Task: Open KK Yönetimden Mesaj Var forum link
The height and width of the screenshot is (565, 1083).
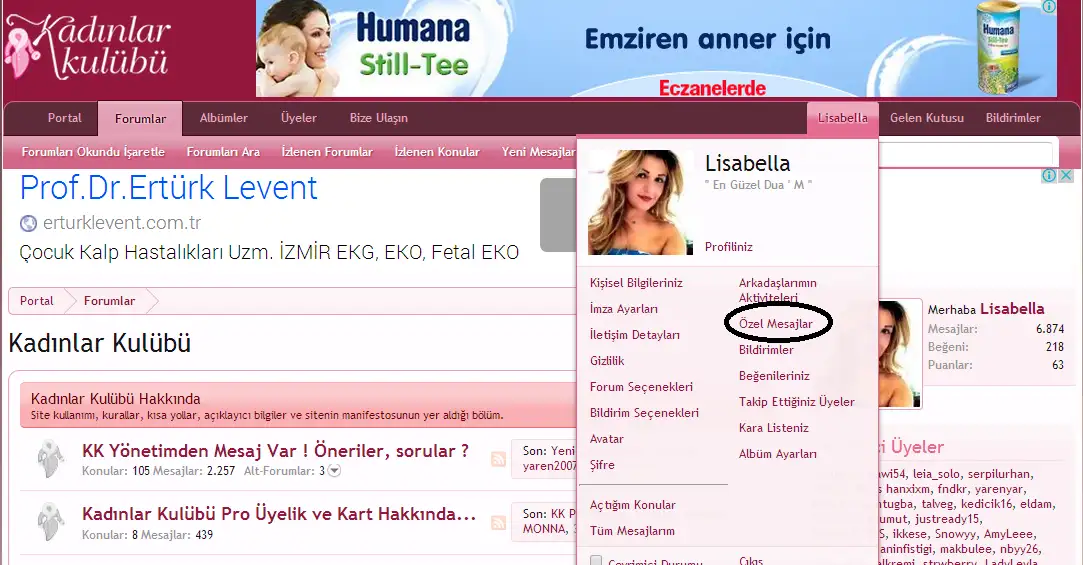Action: coord(275,451)
